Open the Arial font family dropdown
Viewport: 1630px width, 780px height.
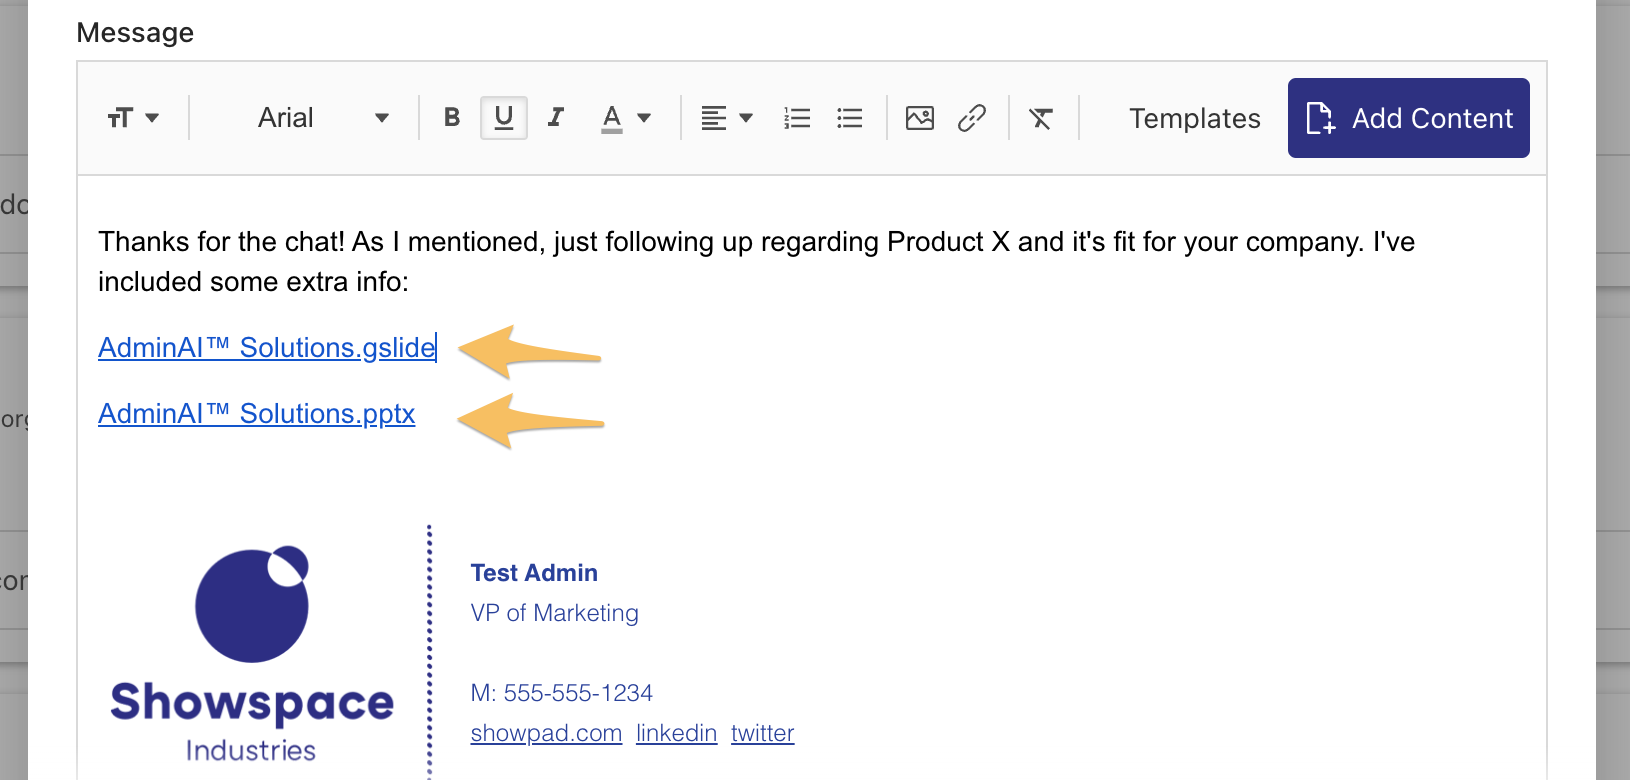pyautogui.click(x=322, y=118)
